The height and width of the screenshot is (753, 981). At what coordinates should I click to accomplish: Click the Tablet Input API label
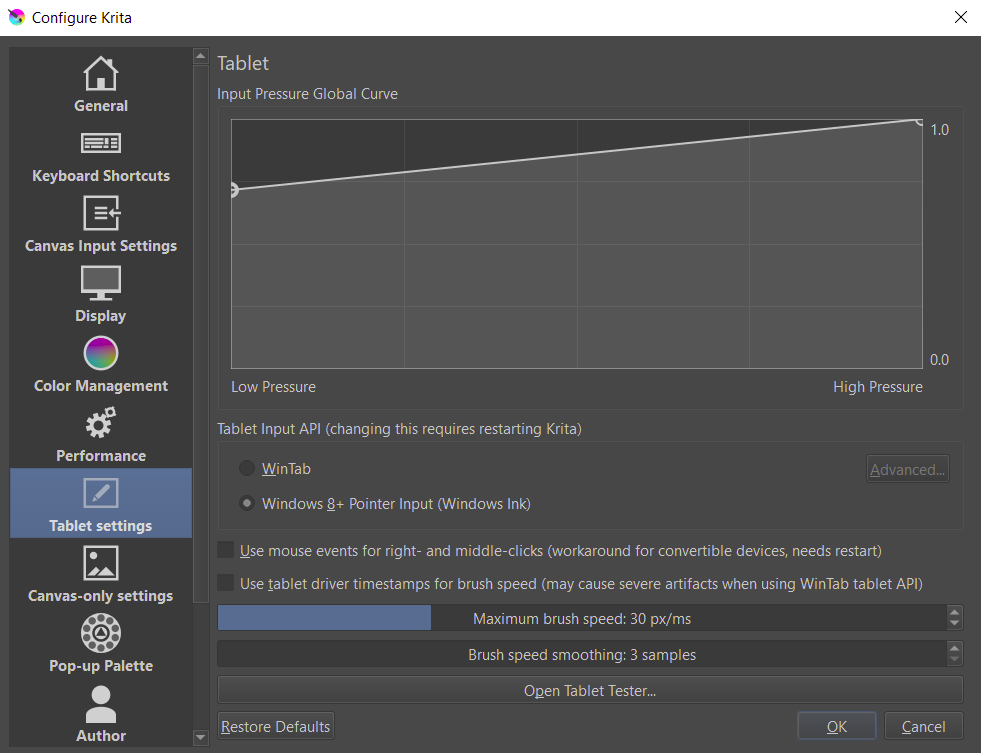pos(399,429)
